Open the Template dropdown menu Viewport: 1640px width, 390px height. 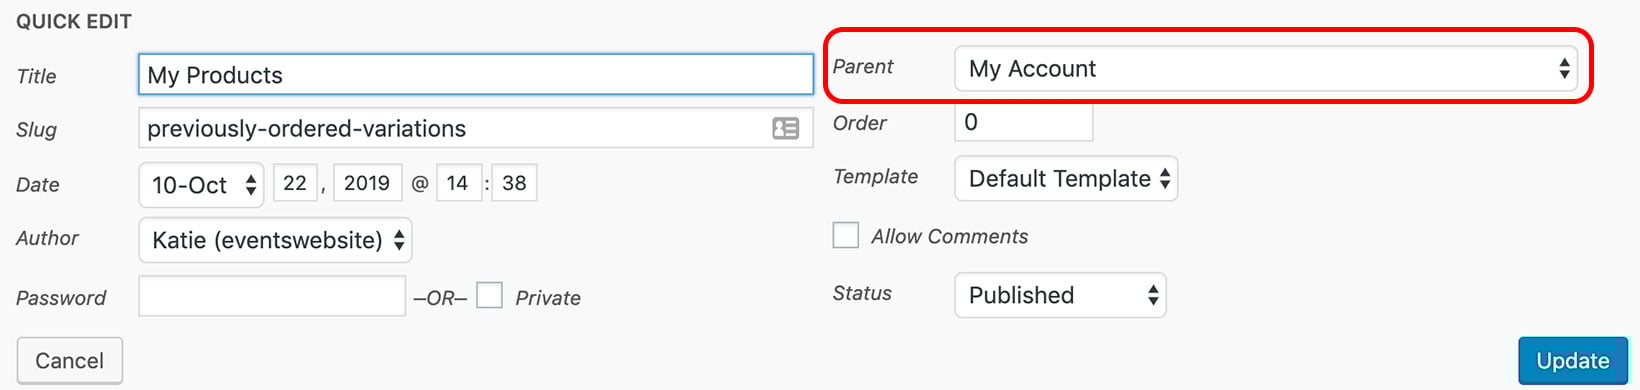tap(1066, 179)
